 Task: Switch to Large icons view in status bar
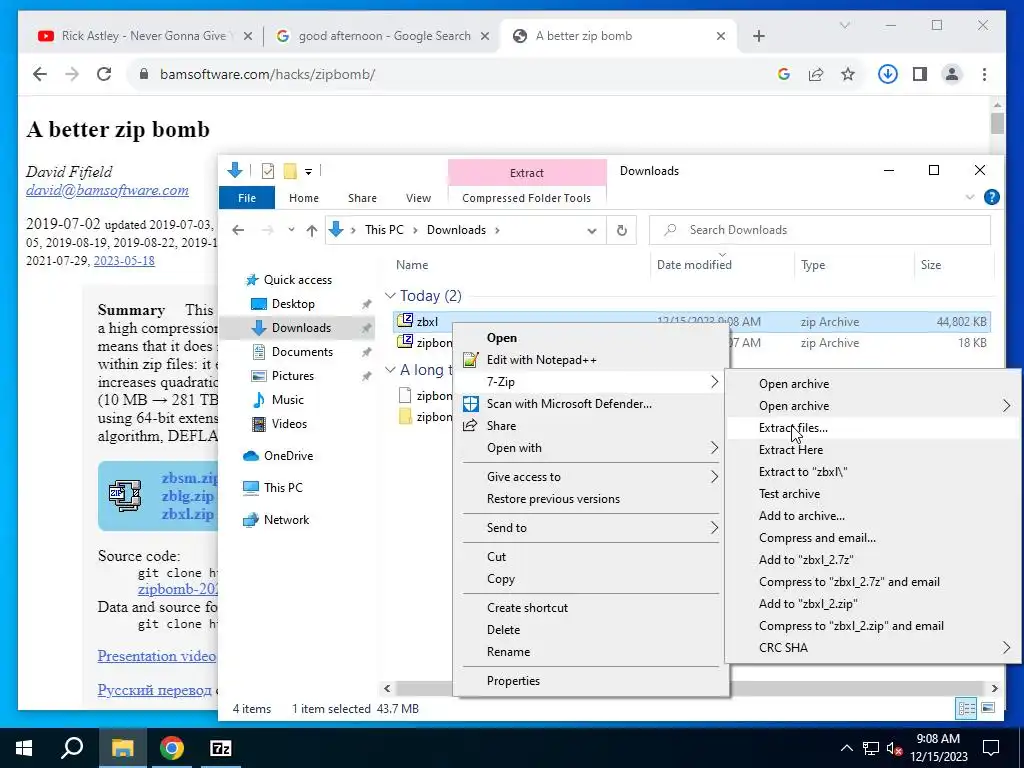pyautogui.click(x=988, y=708)
